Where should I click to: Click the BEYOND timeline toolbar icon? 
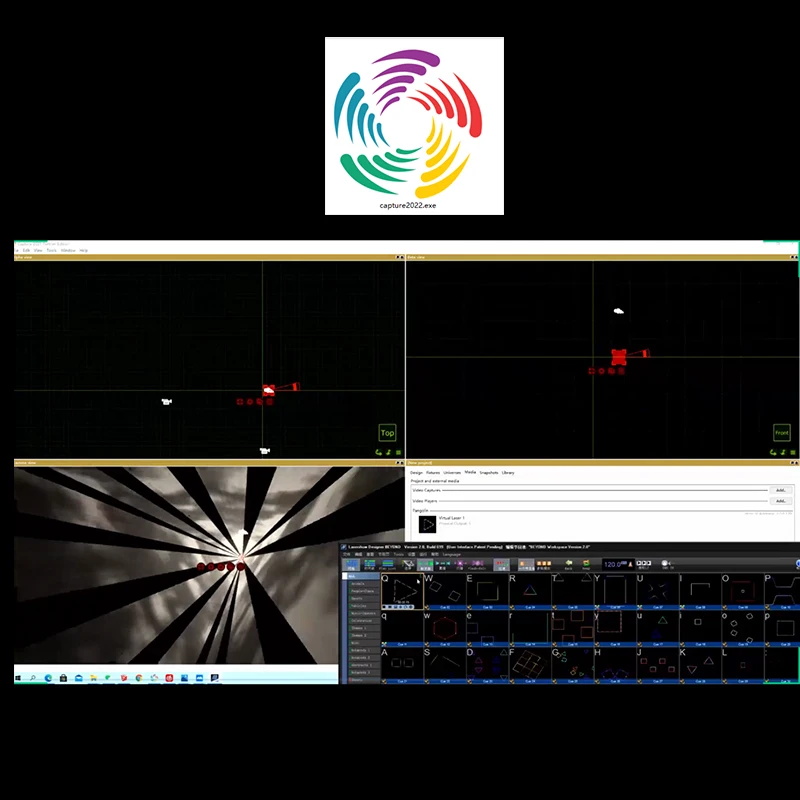tap(369, 564)
